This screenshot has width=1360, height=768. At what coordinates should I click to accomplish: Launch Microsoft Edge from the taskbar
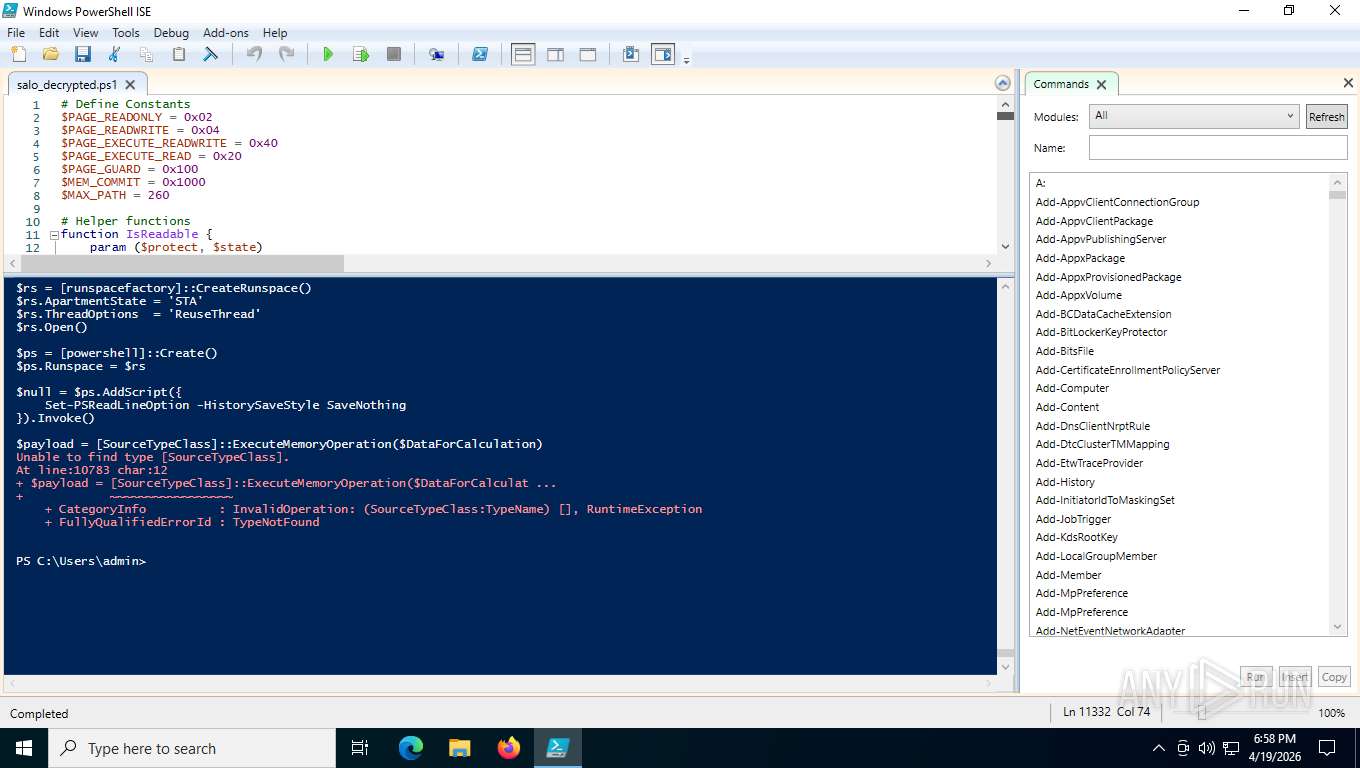coord(411,748)
